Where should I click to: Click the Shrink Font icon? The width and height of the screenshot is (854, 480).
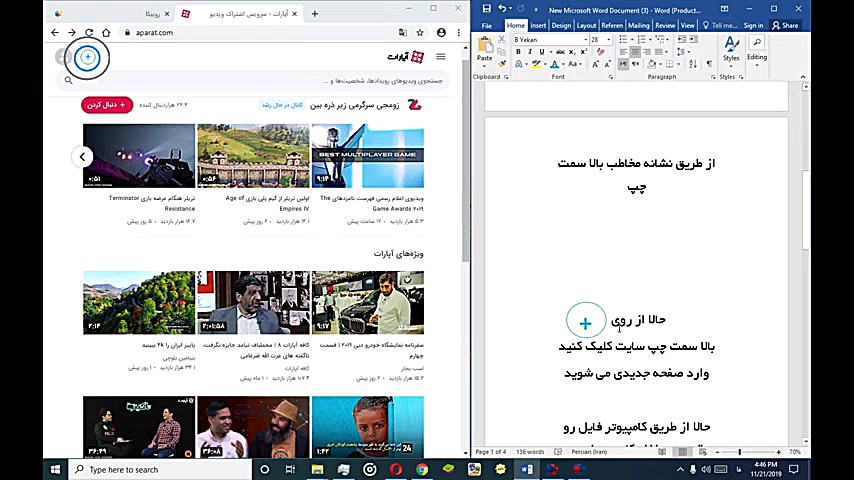[x=607, y=64]
